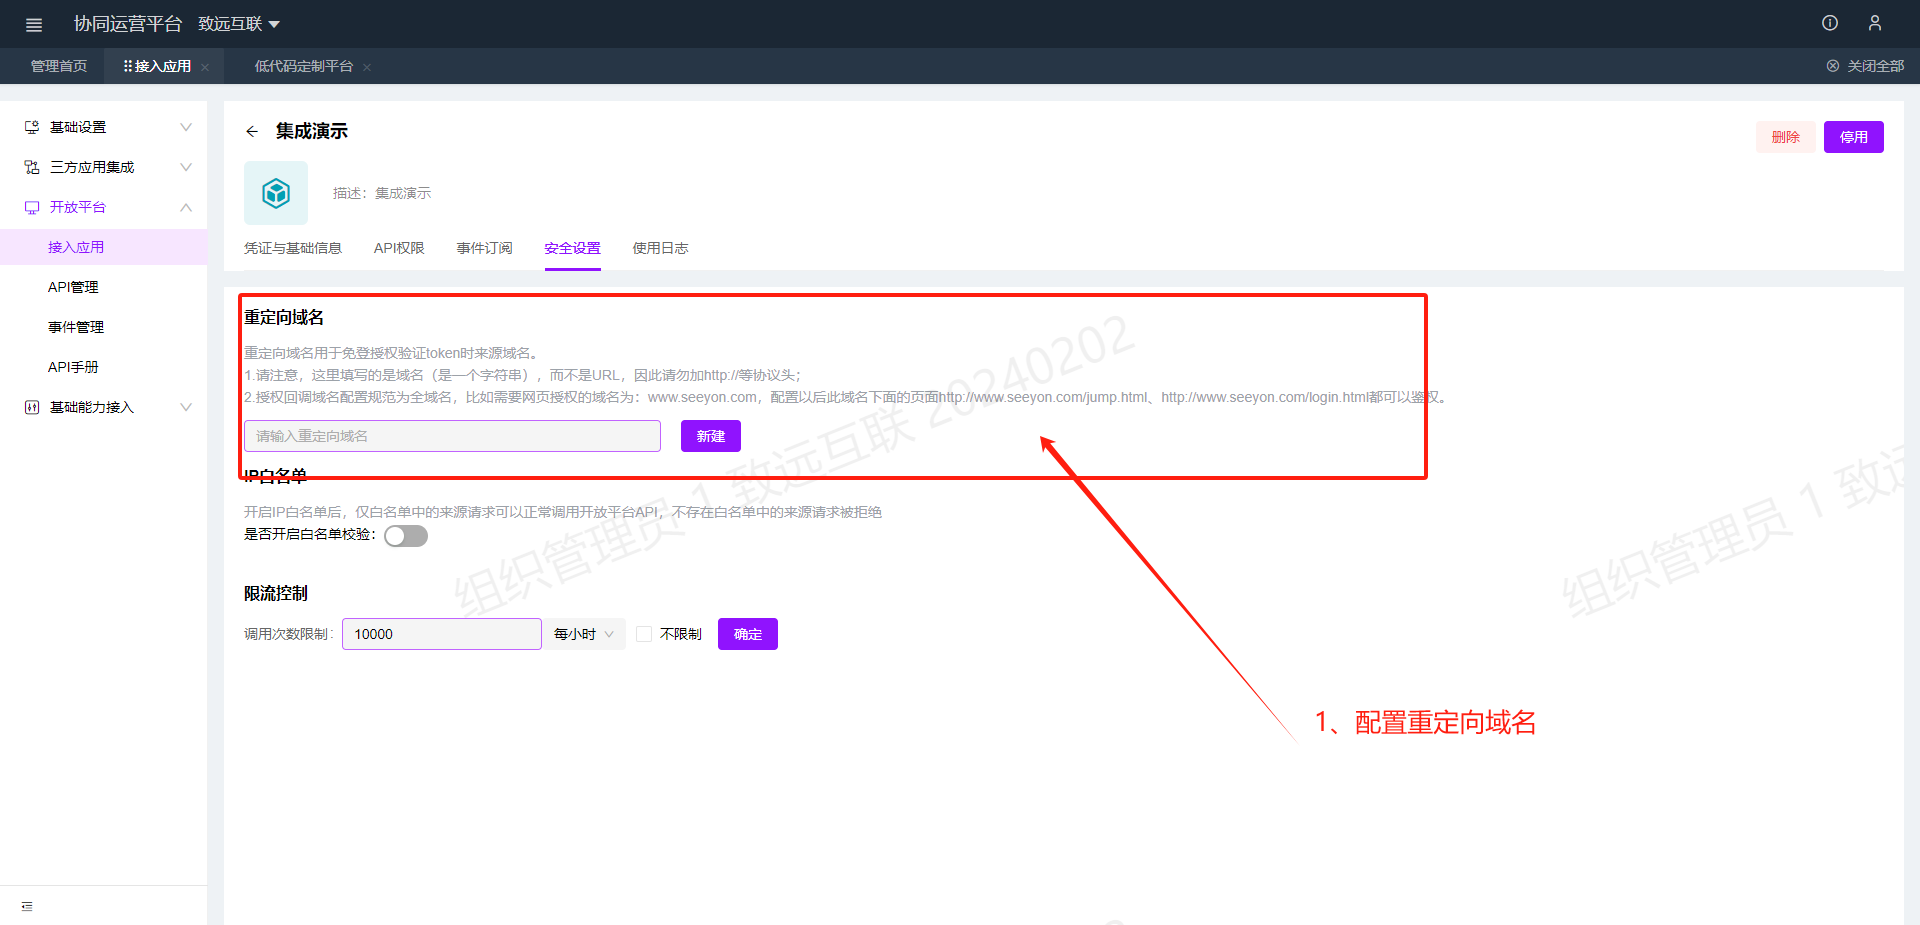
Task: Click the 三方应用集成 sidebar icon
Action: click(x=32, y=167)
